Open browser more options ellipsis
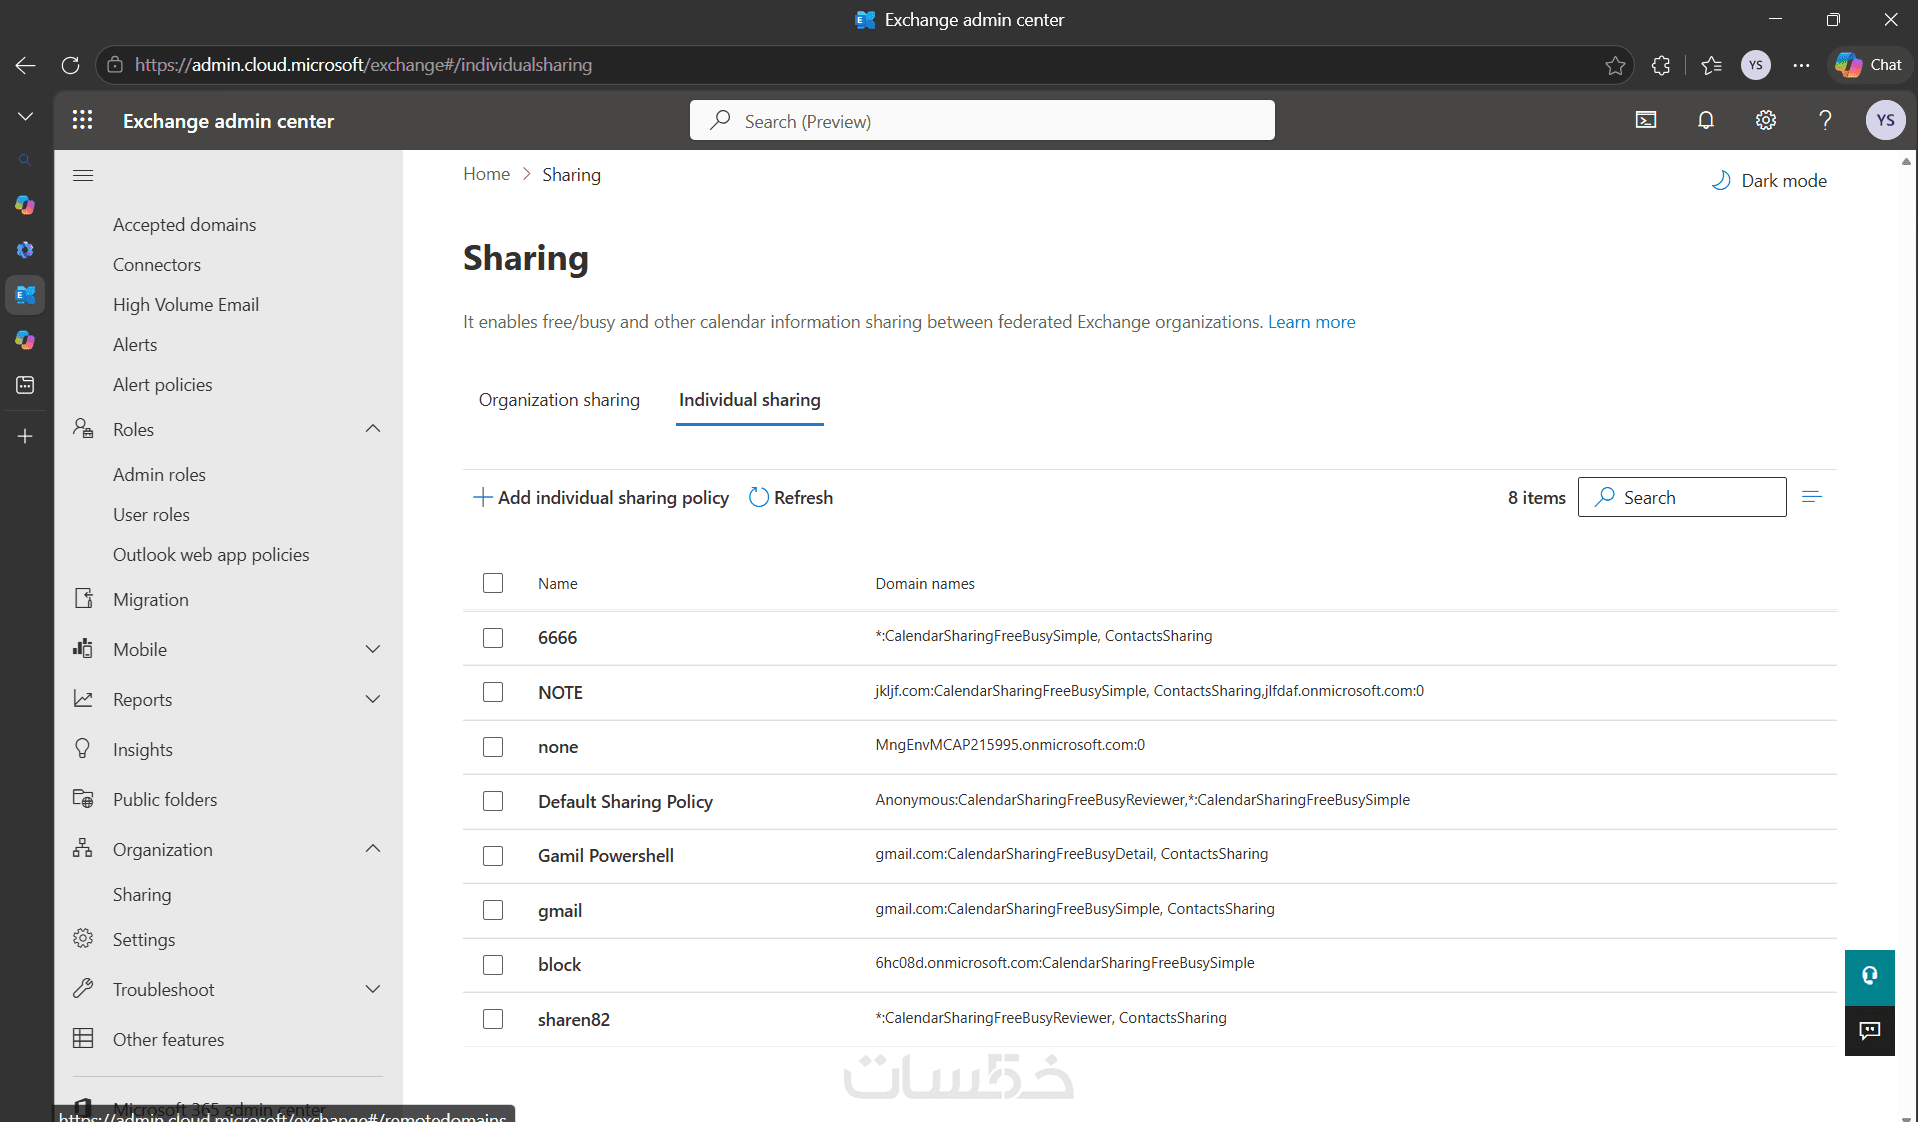The image size is (1918, 1122). [1801, 65]
